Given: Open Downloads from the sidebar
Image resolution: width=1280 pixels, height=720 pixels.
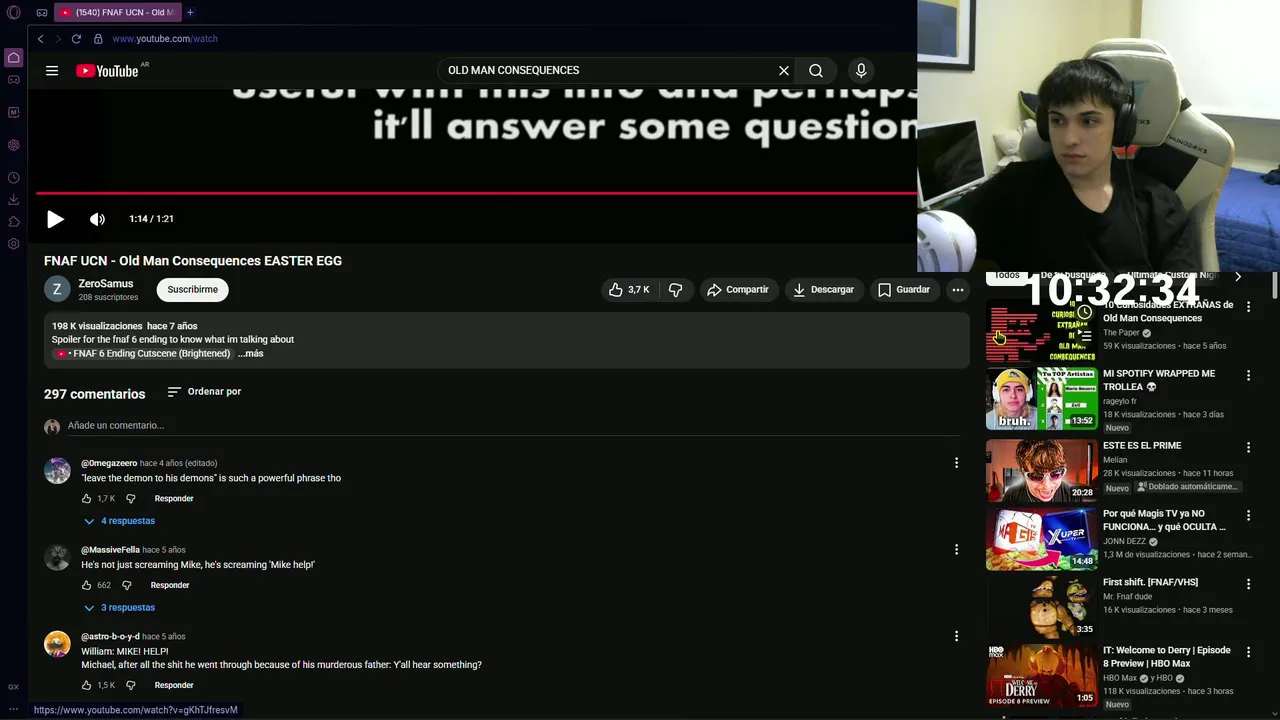Looking at the screenshot, I should 13,200.
